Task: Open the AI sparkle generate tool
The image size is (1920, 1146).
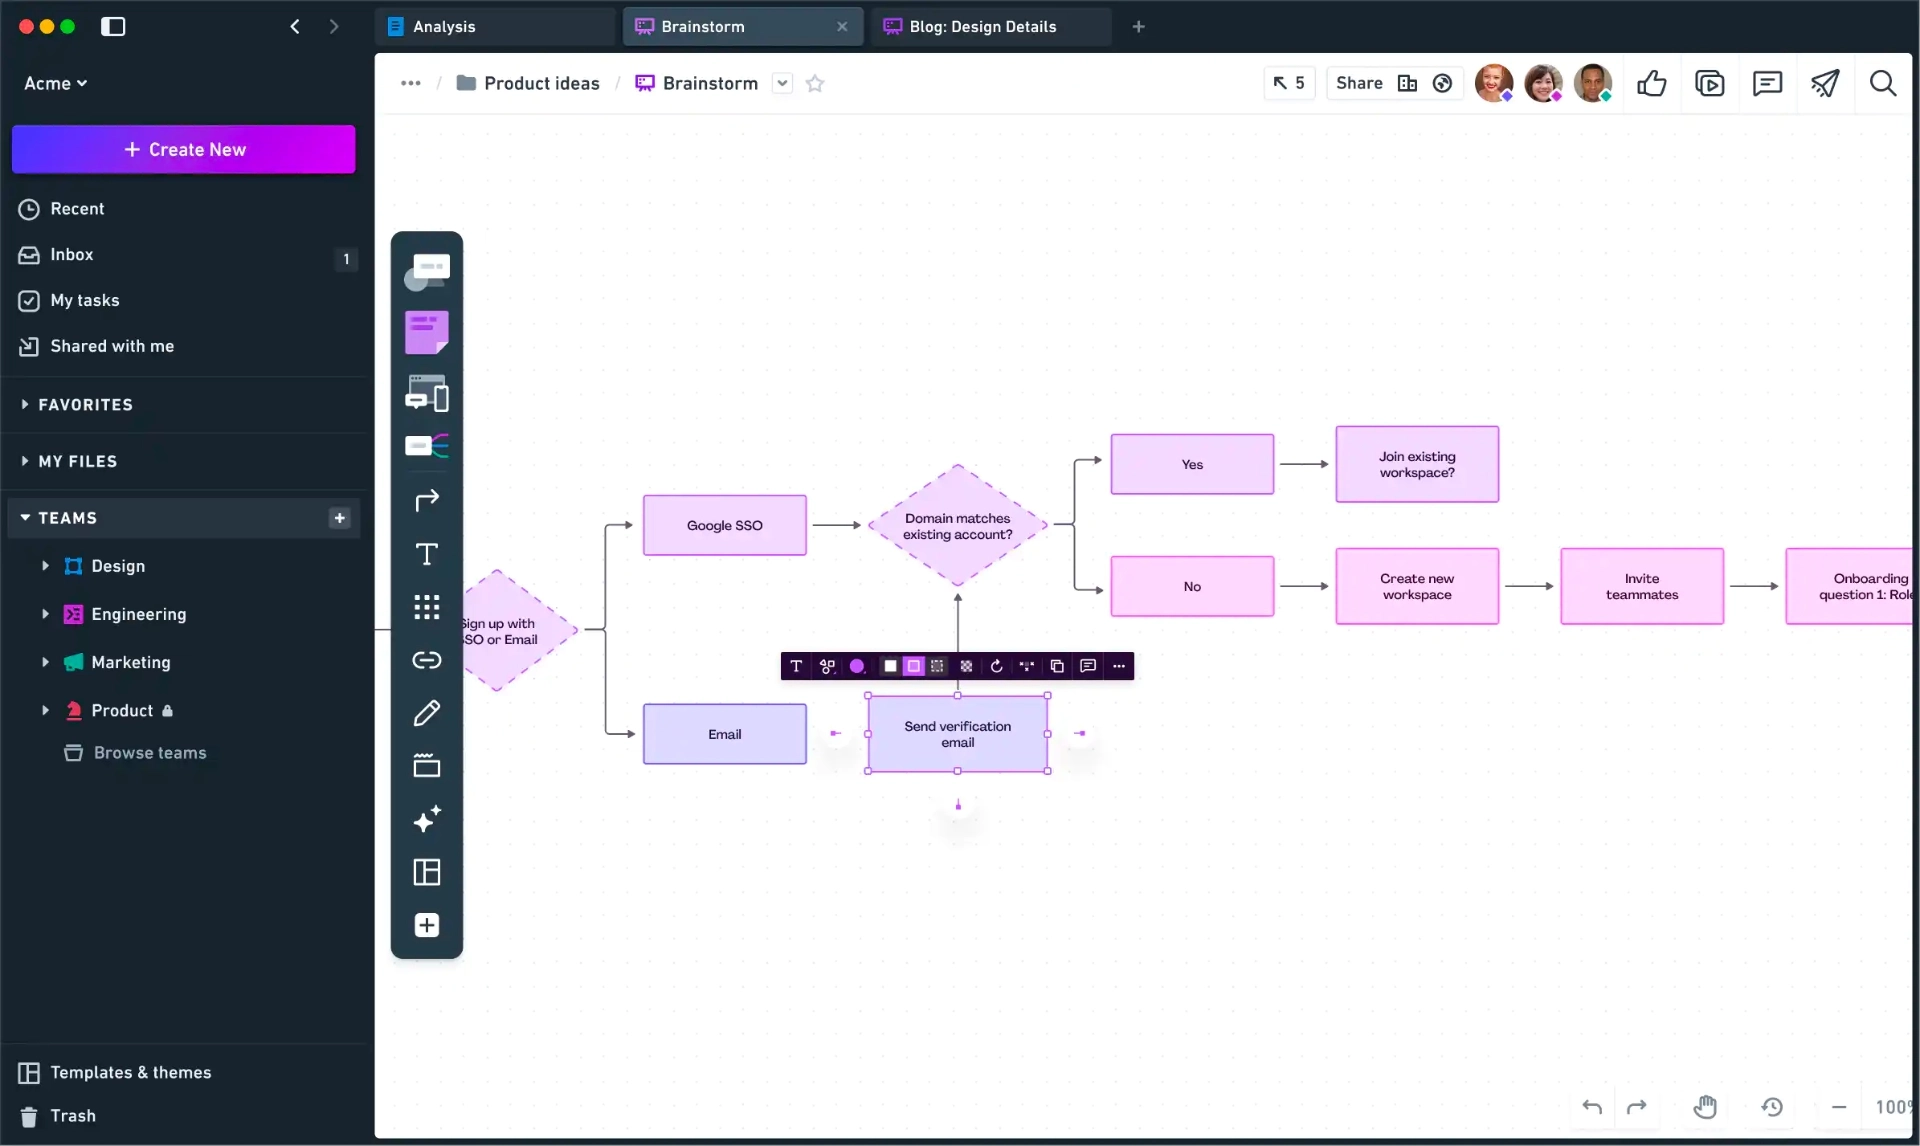Action: tap(427, 819)
